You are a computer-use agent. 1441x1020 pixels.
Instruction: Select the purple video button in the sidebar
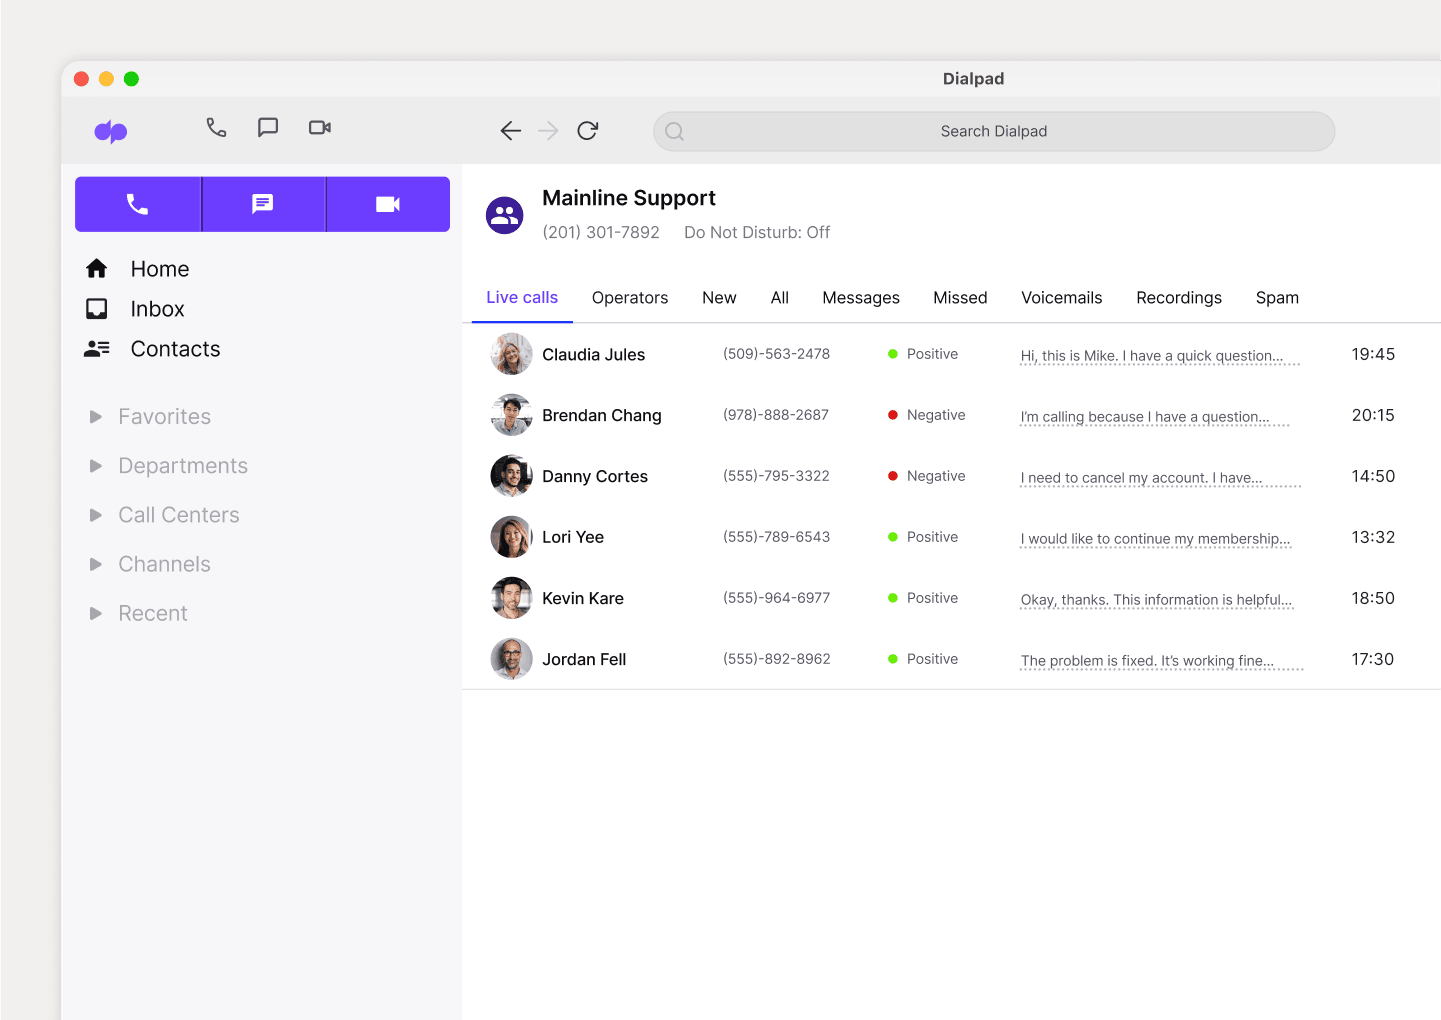pyautogui.click(x=387, y=203)
